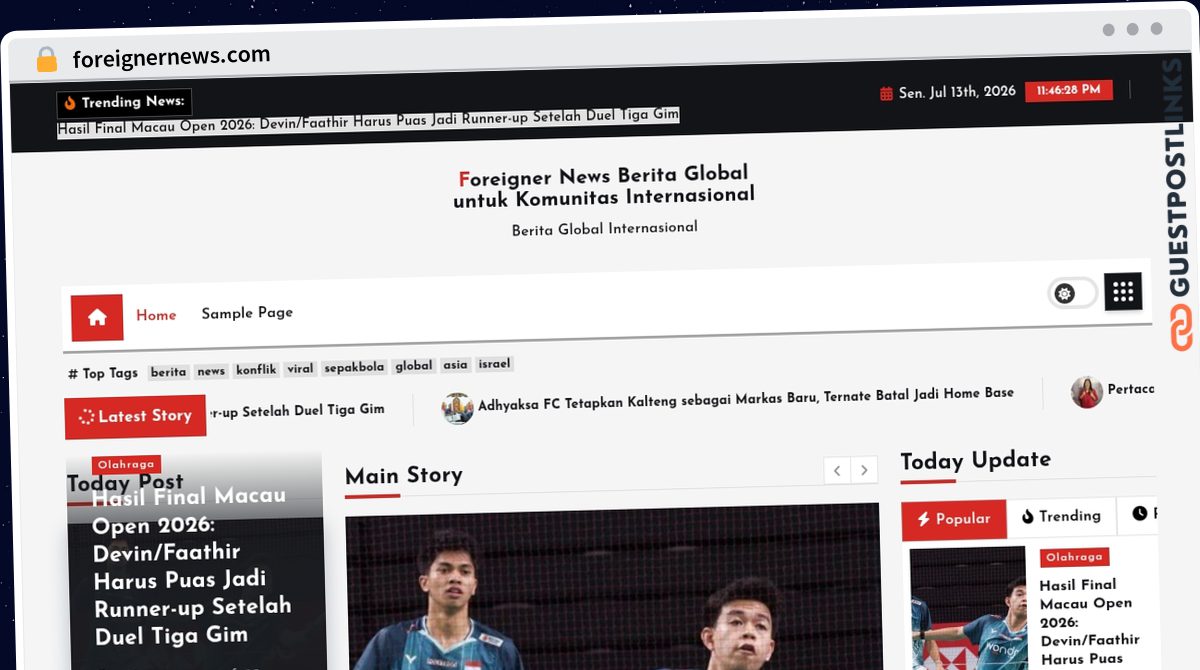The height and width of the screenshot is (670, 1200).
Task: Open Adhyaksa FC Tetapkan Kalteng ticker story
Action: tap(746, 399)
